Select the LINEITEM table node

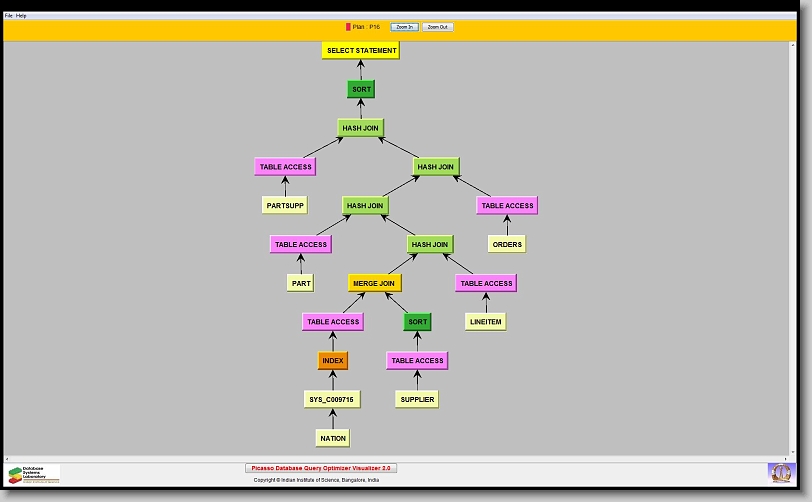[x=486, y=322]
